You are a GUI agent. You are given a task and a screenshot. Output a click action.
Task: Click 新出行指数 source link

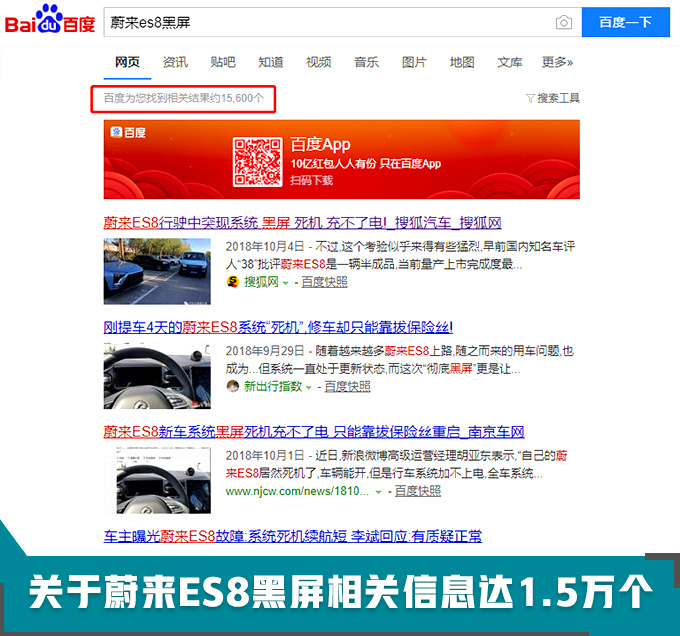(273, 386)
